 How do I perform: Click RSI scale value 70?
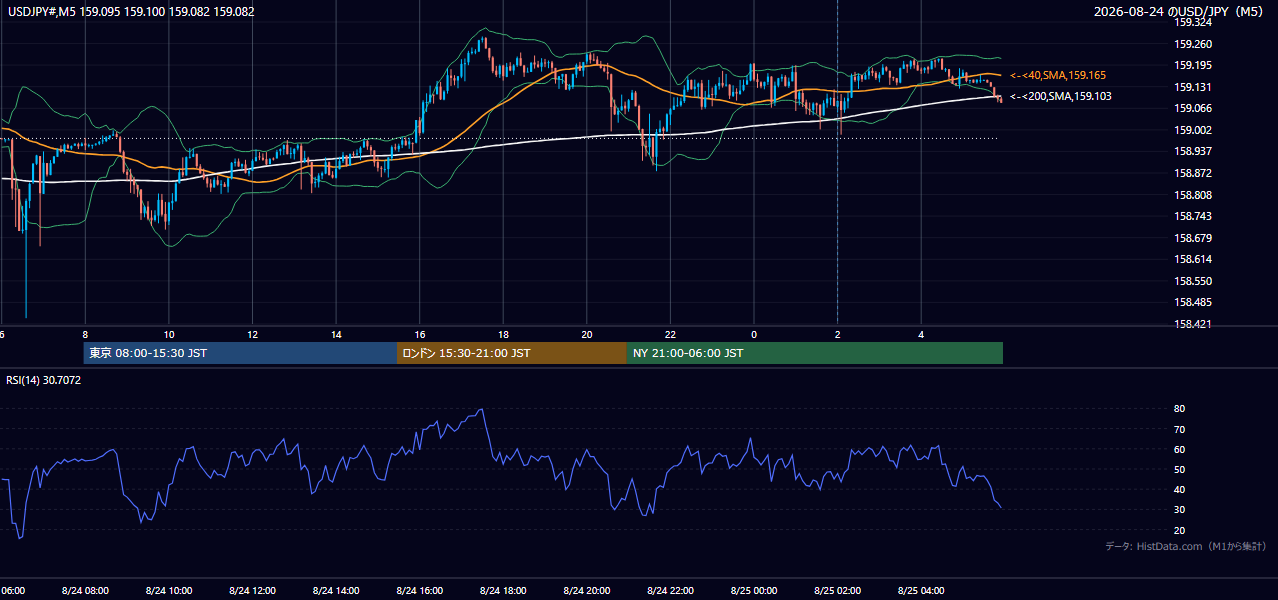coord(1180,429)
